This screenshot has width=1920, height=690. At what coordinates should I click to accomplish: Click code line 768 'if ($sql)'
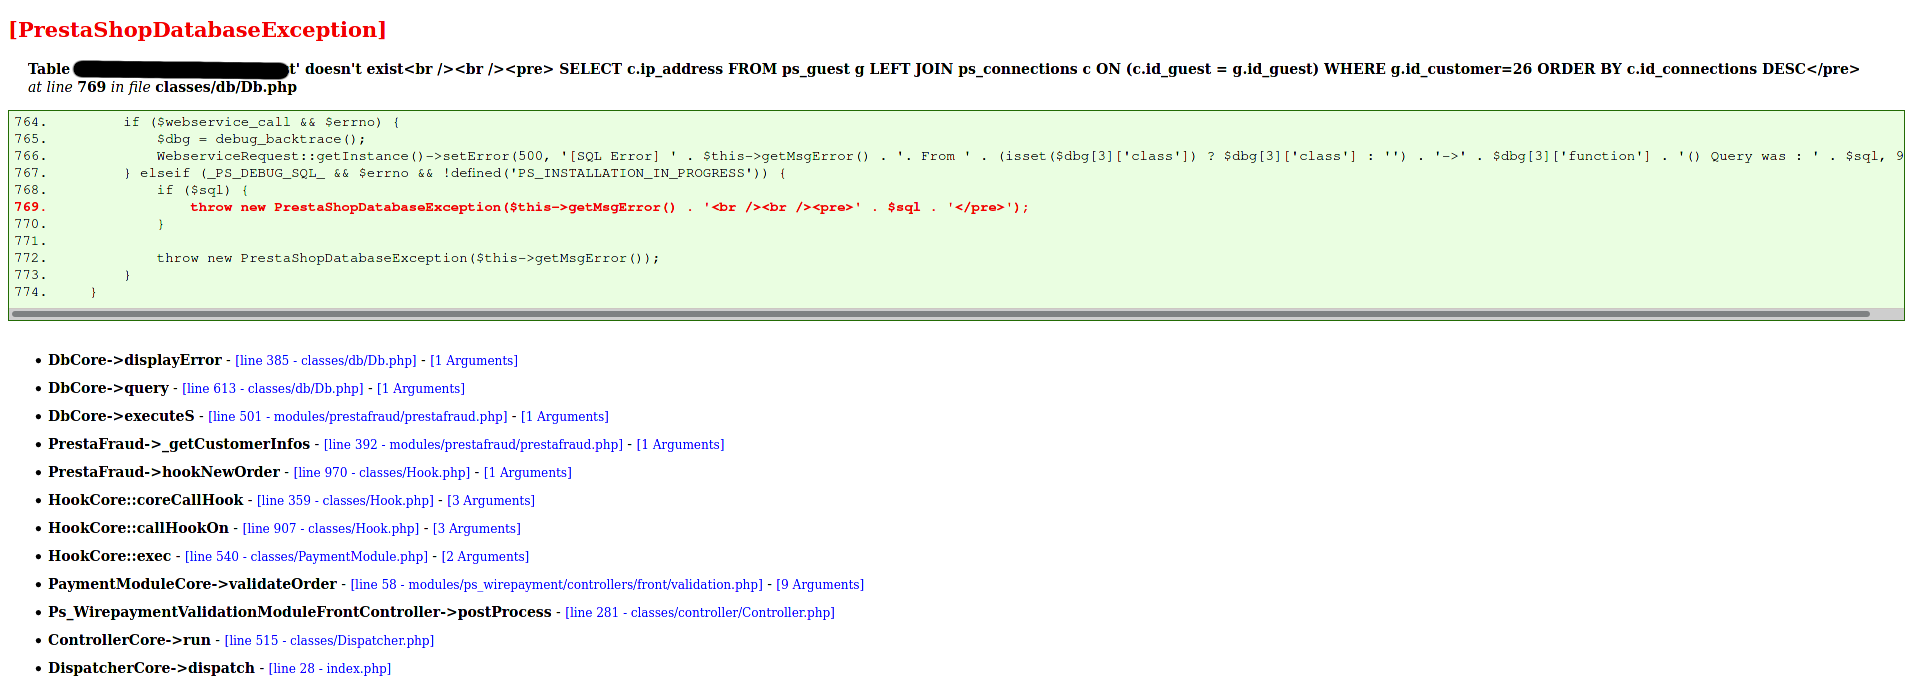pos(202,191)
